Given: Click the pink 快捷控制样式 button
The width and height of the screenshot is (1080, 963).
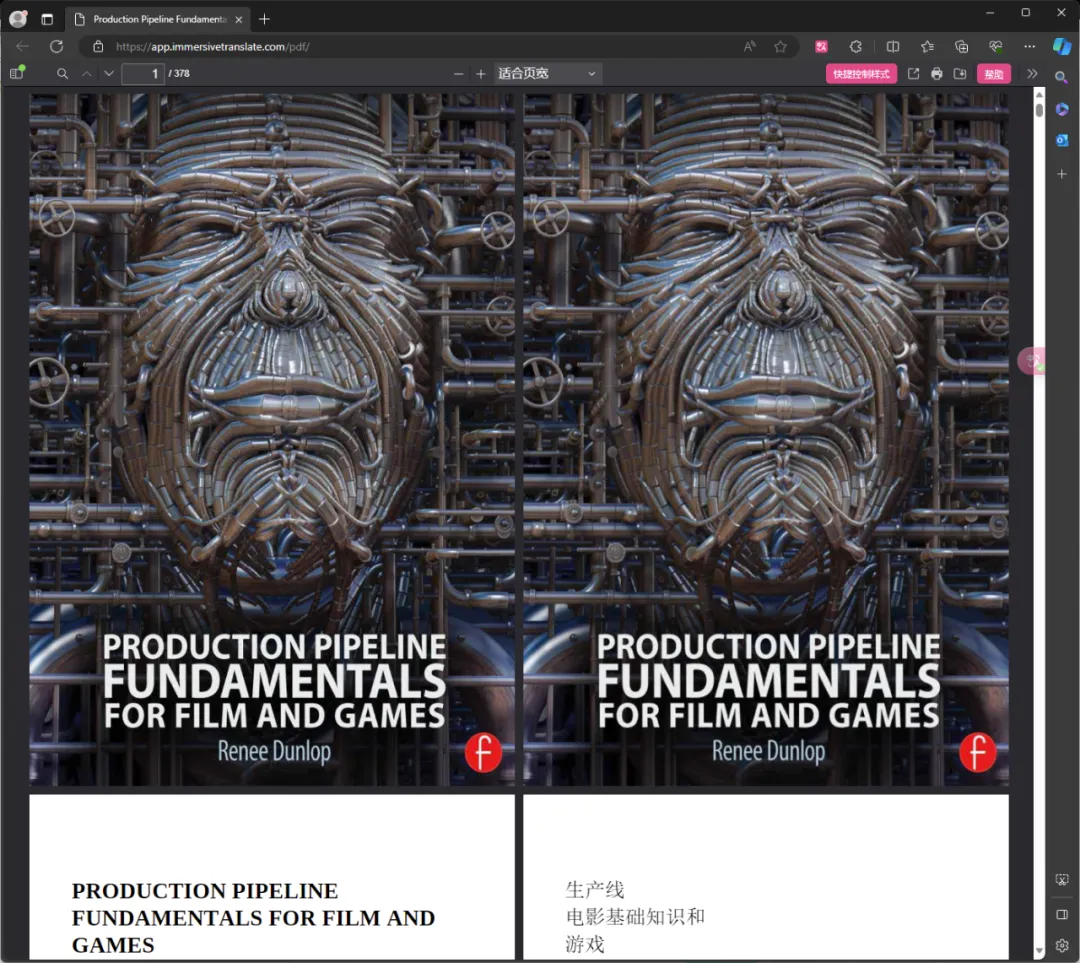Looking at the screenshot, I should [x=861, y=74].
